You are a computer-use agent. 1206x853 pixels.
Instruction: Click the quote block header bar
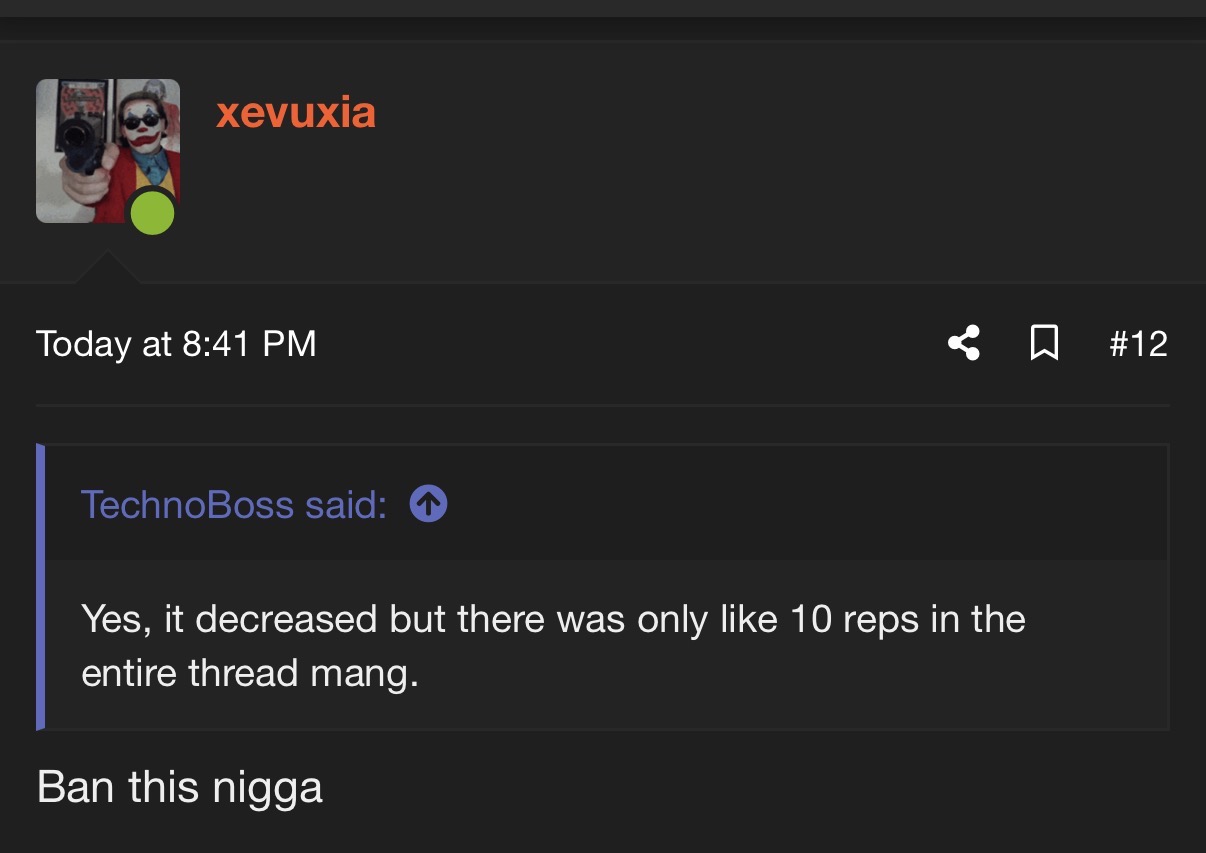800,503
